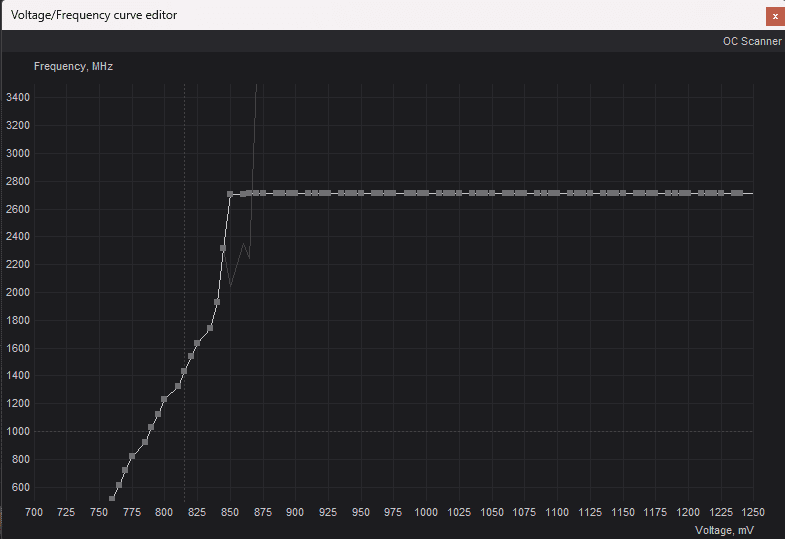Select the curve point near 1030 MHz
This screenshot has height=539, width=785.
click(151, 427)
